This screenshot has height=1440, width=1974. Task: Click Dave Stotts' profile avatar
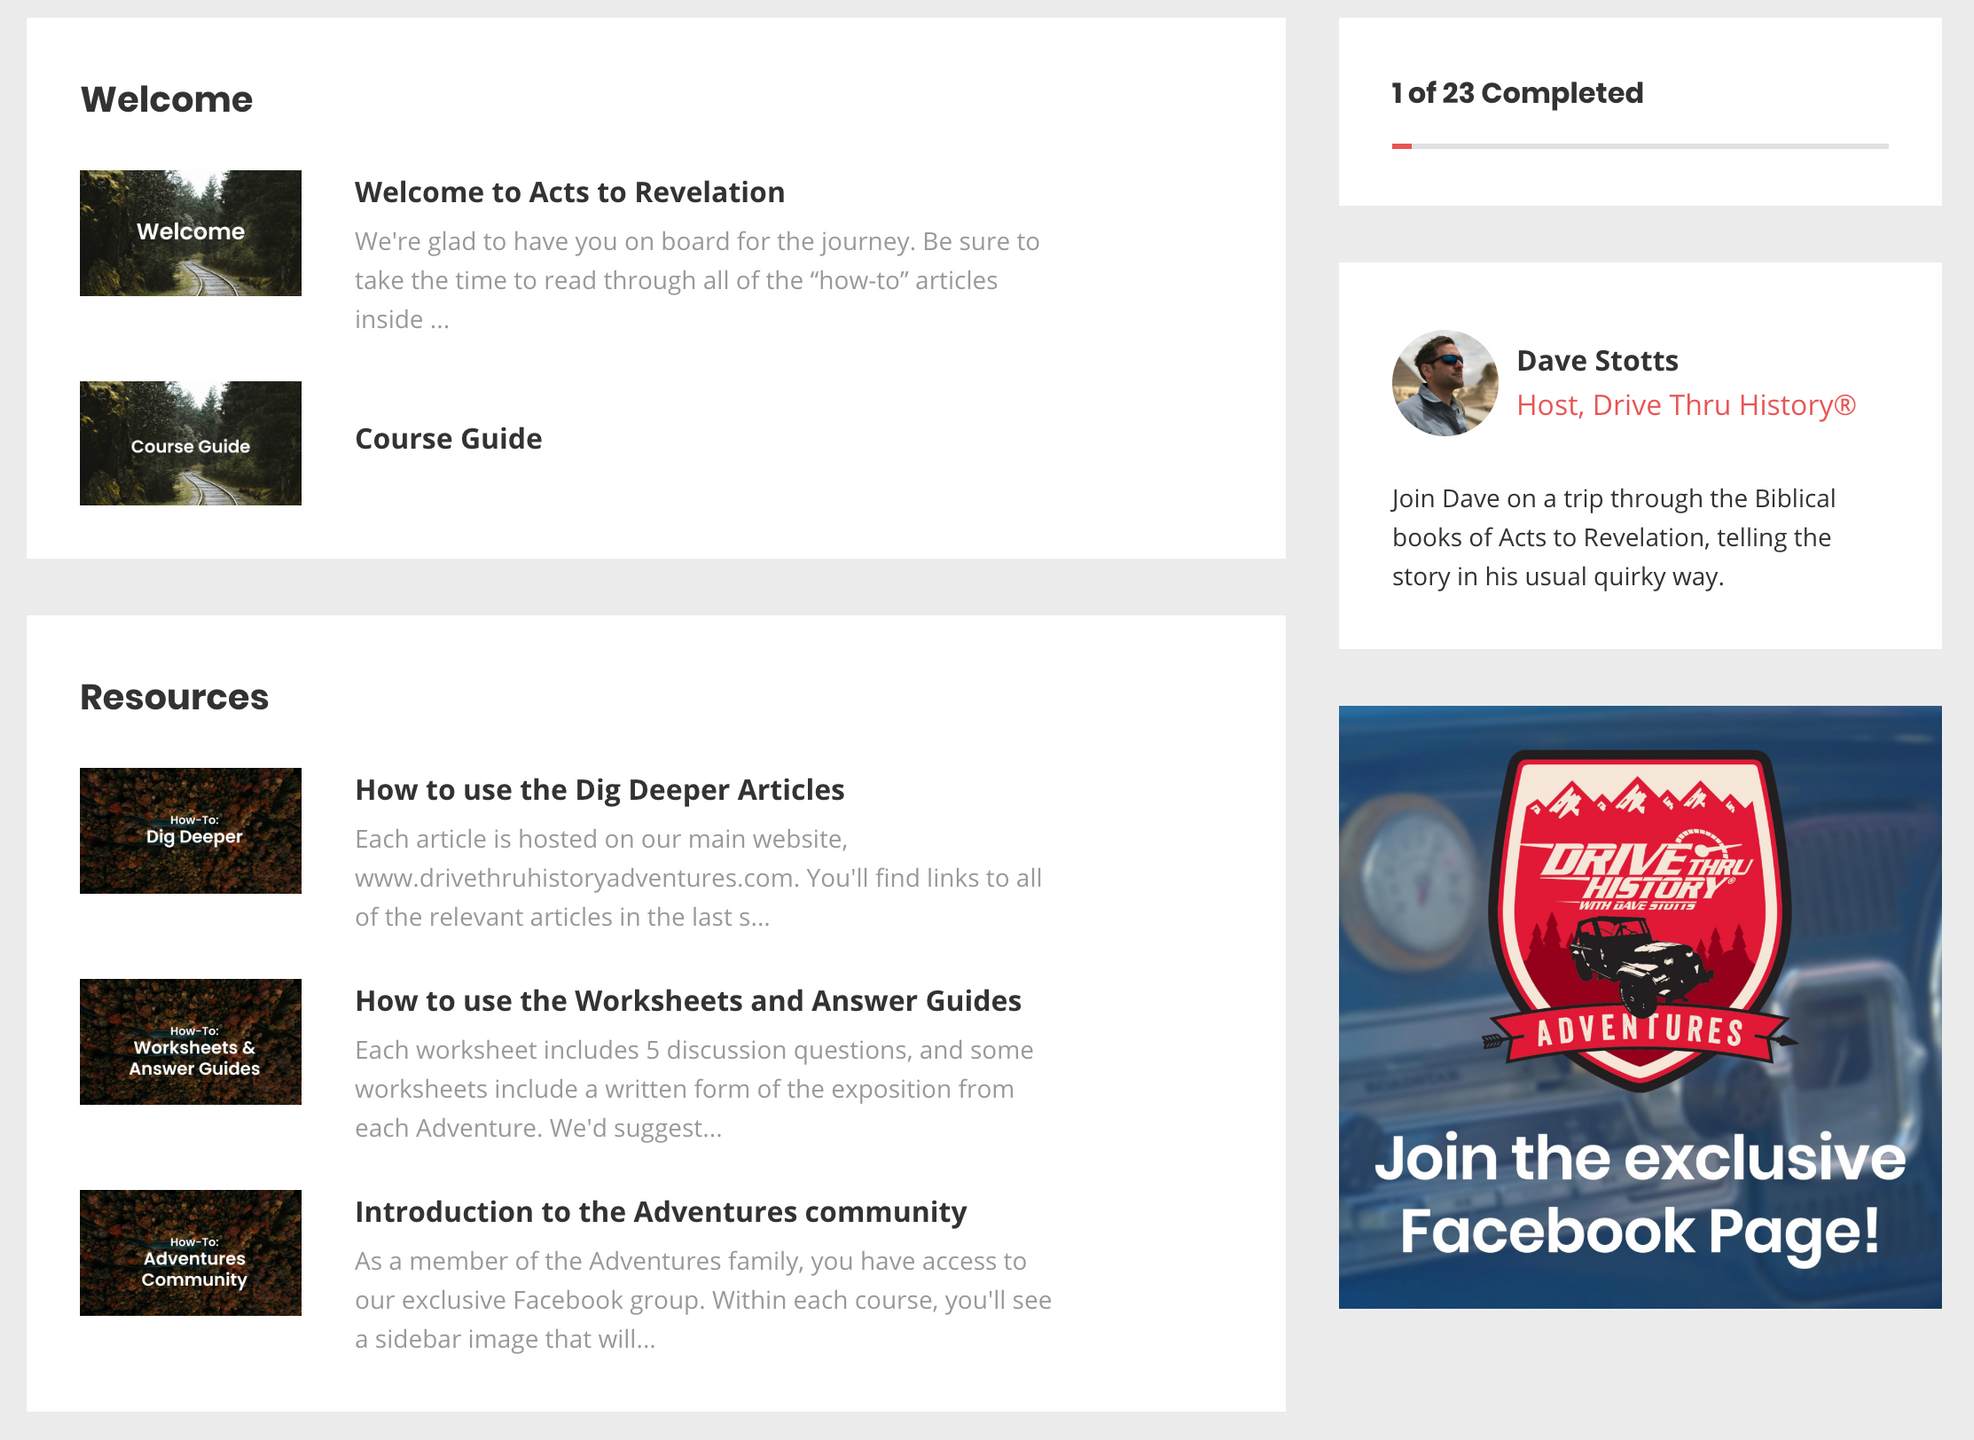pos(1444,383)
